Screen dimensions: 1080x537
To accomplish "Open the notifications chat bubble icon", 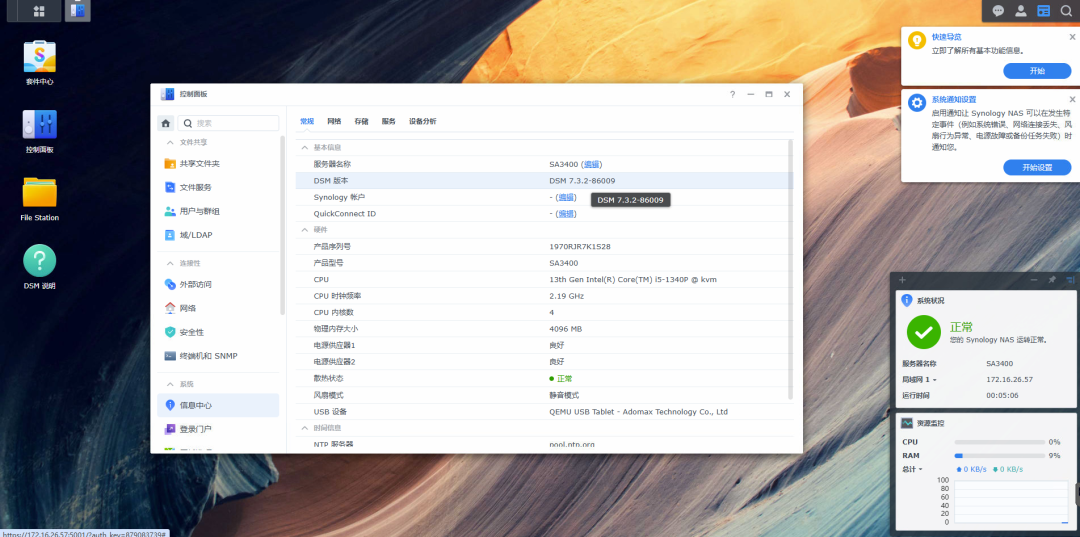I will (x=998, y=11).
